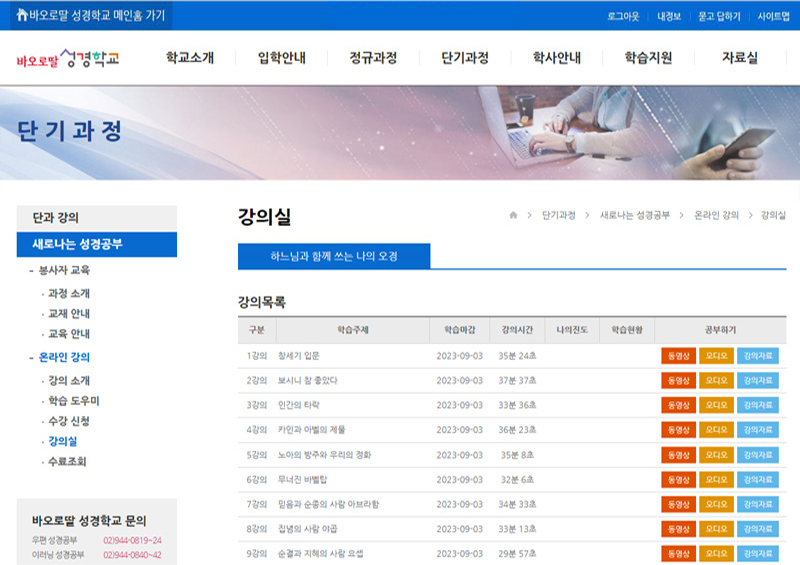Play 동영상 for 8강의 집념의 사람 야곱
Screen dimensions: 800x565
pyautogui.click(x=679, y=529)
